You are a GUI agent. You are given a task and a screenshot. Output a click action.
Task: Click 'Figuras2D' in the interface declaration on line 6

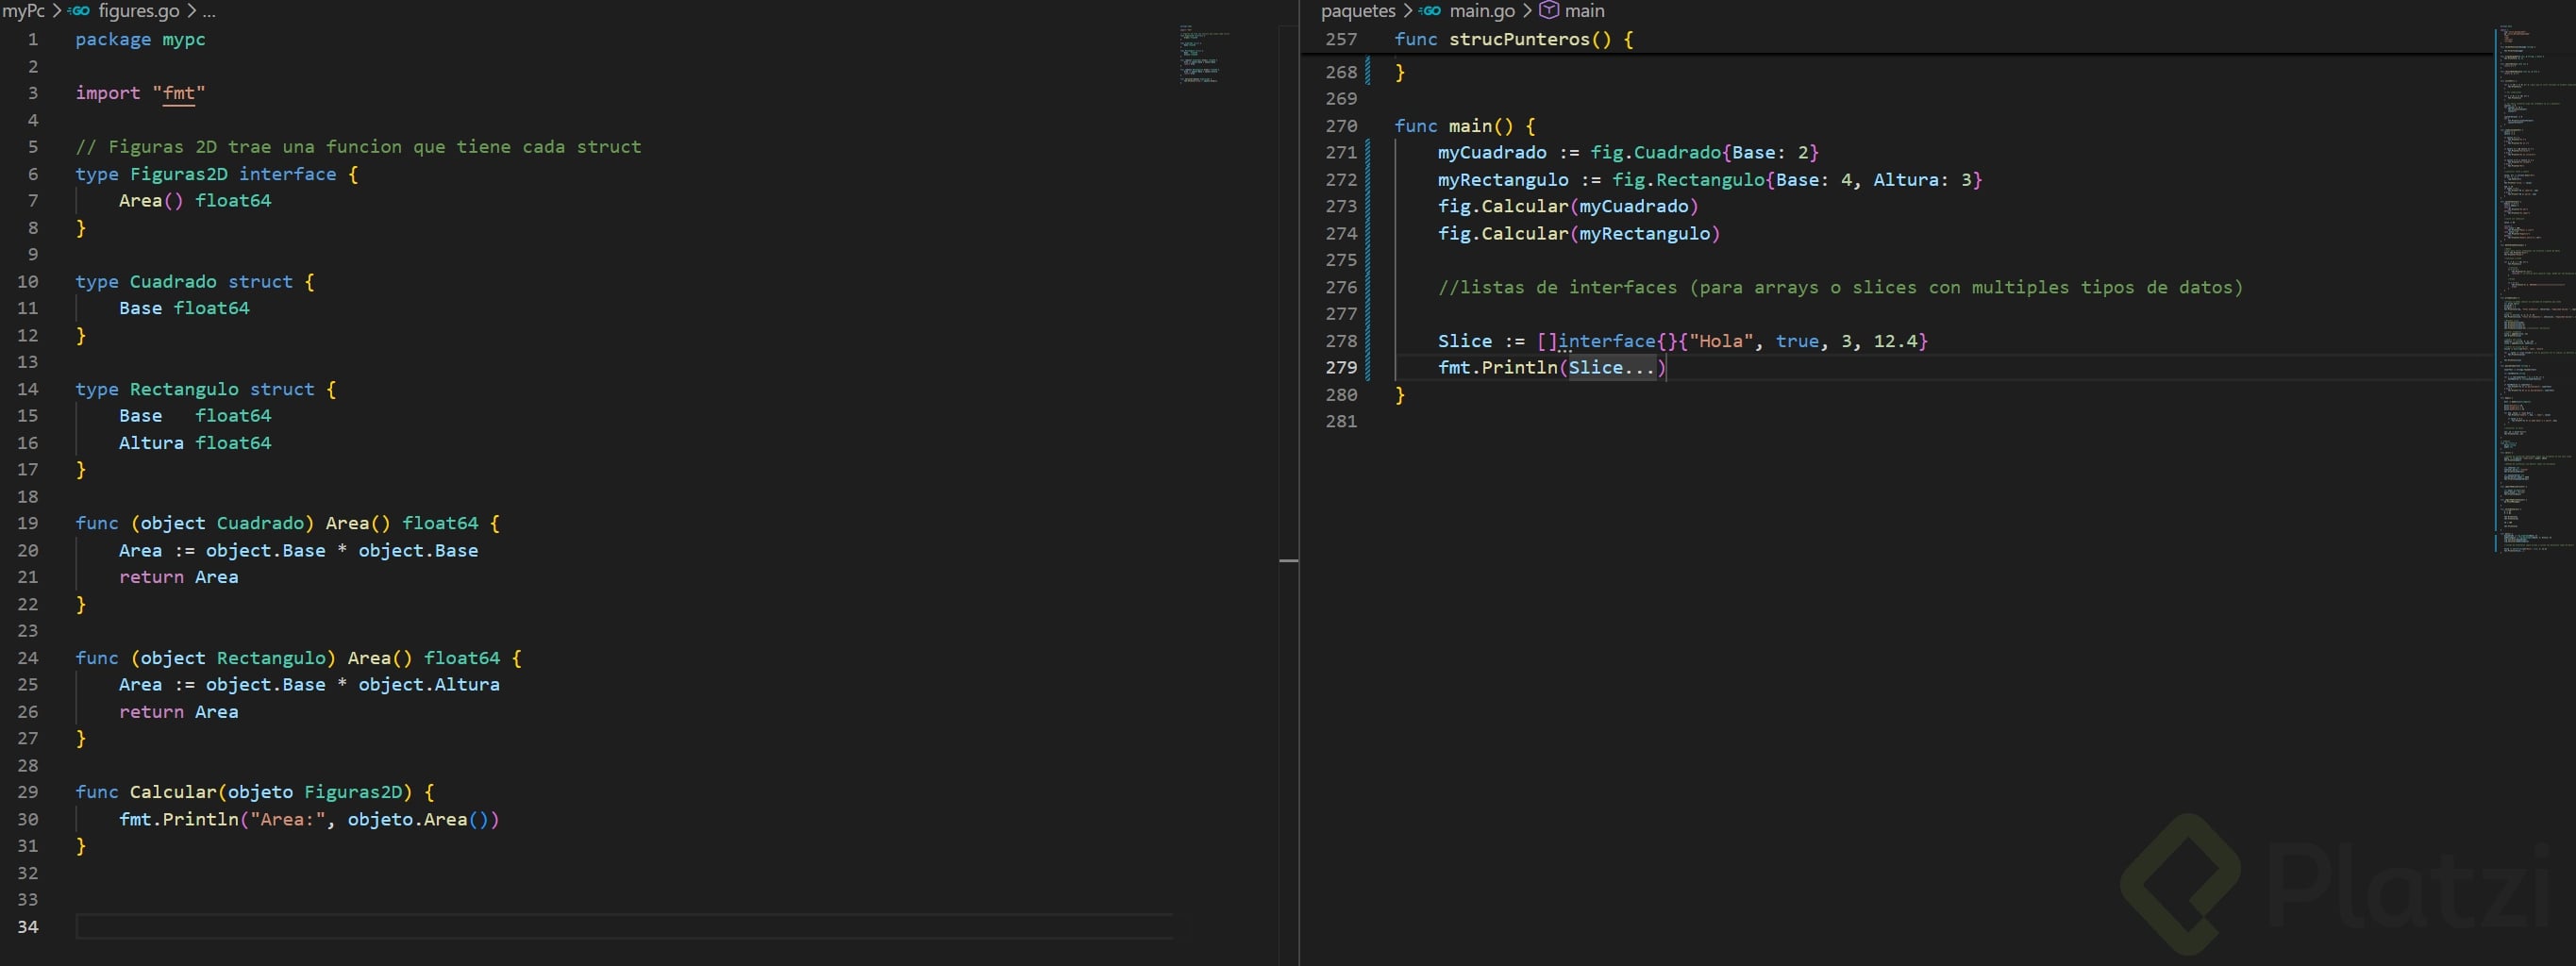coord(179,174)
